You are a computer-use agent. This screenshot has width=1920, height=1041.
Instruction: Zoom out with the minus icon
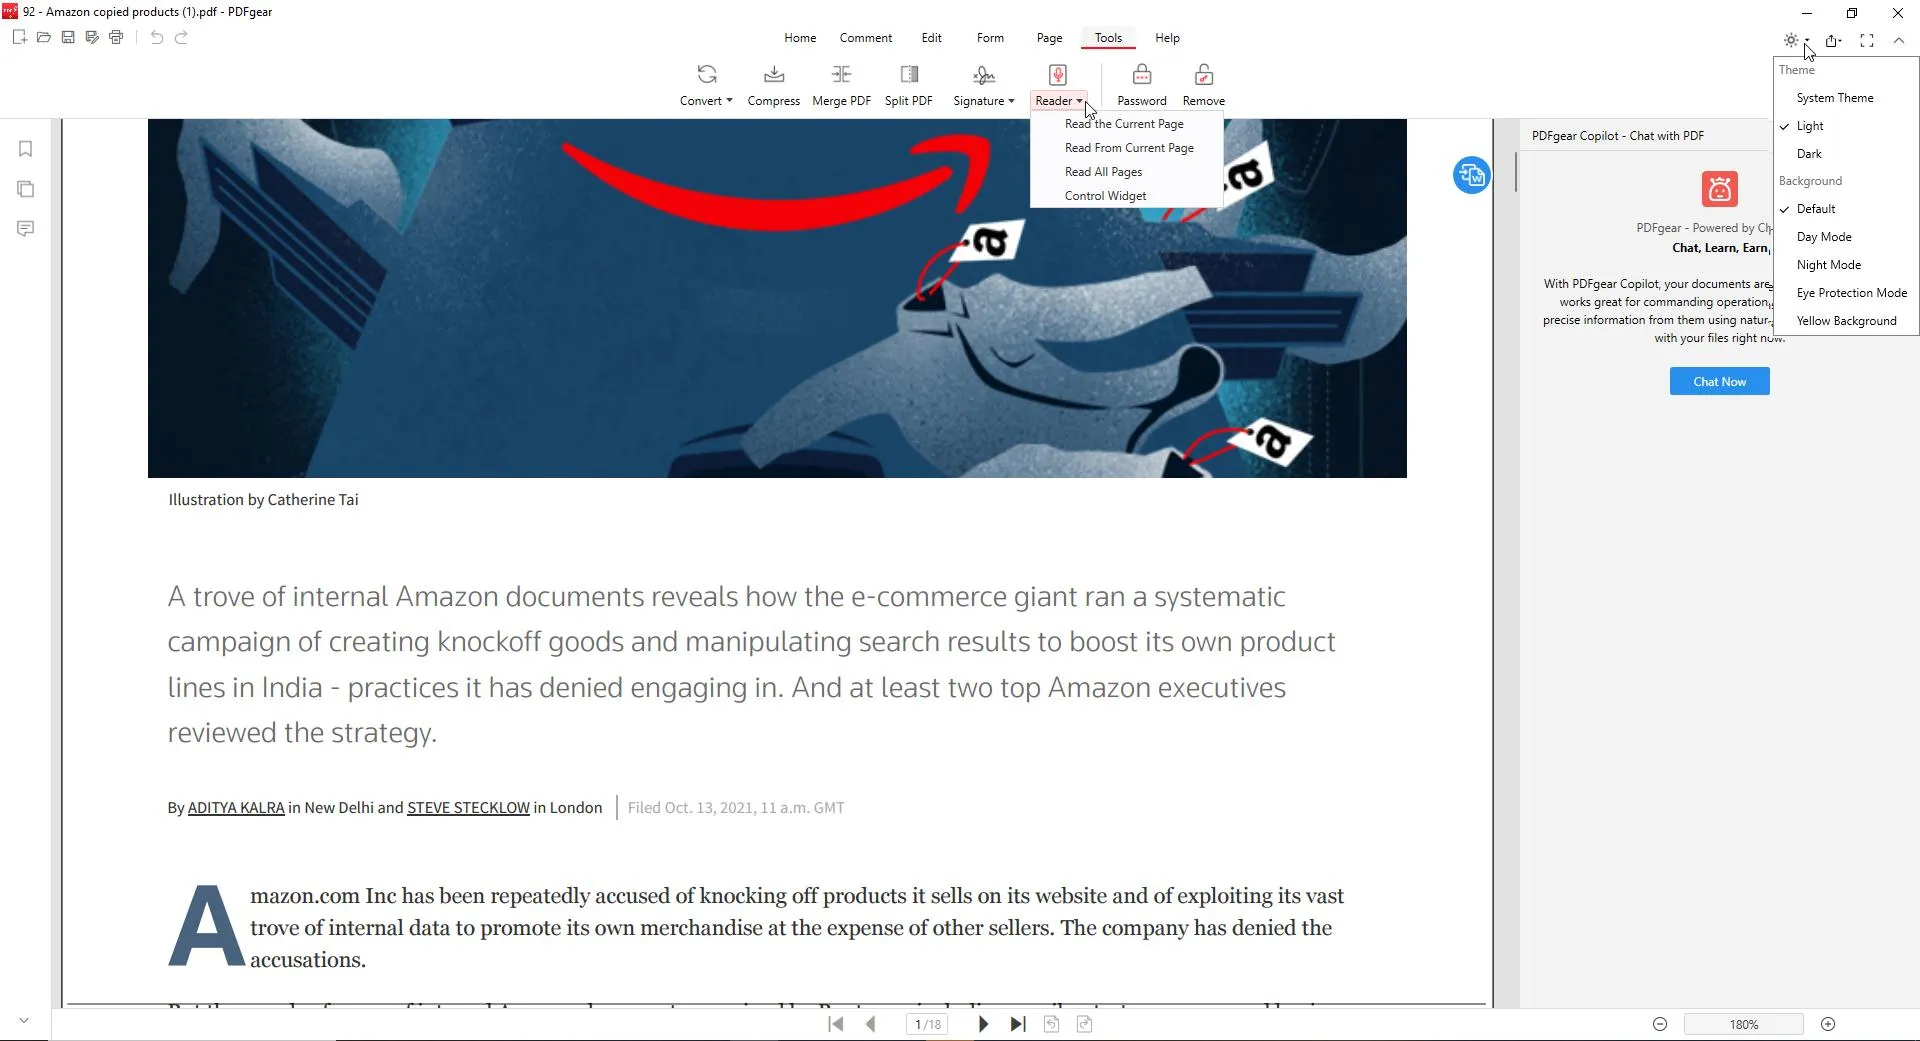point(1660,1024)
